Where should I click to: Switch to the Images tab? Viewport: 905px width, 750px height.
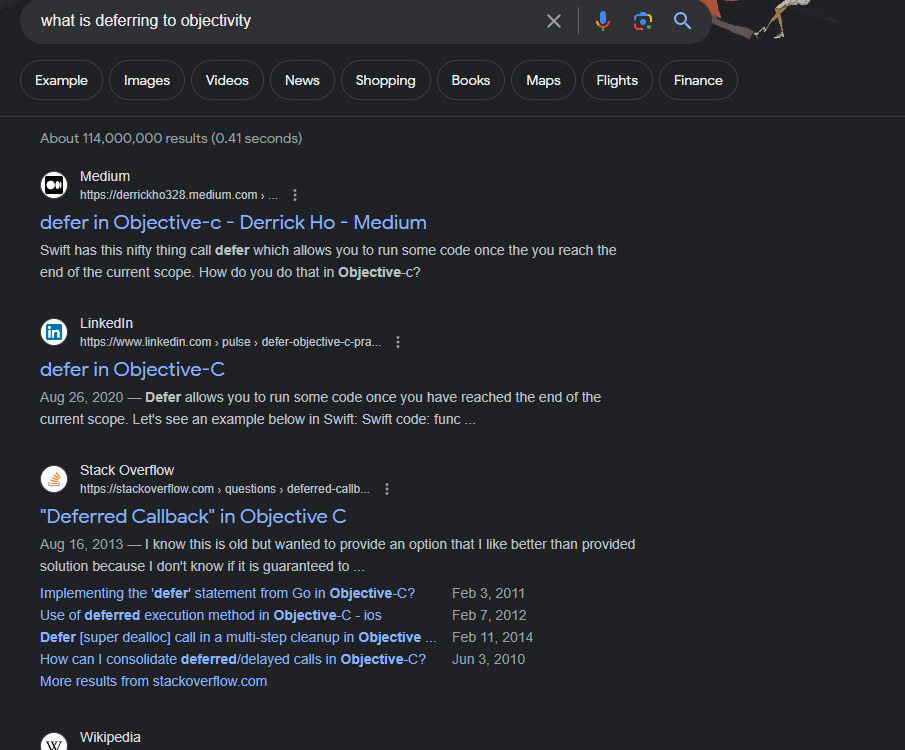[x=147, y=80]
